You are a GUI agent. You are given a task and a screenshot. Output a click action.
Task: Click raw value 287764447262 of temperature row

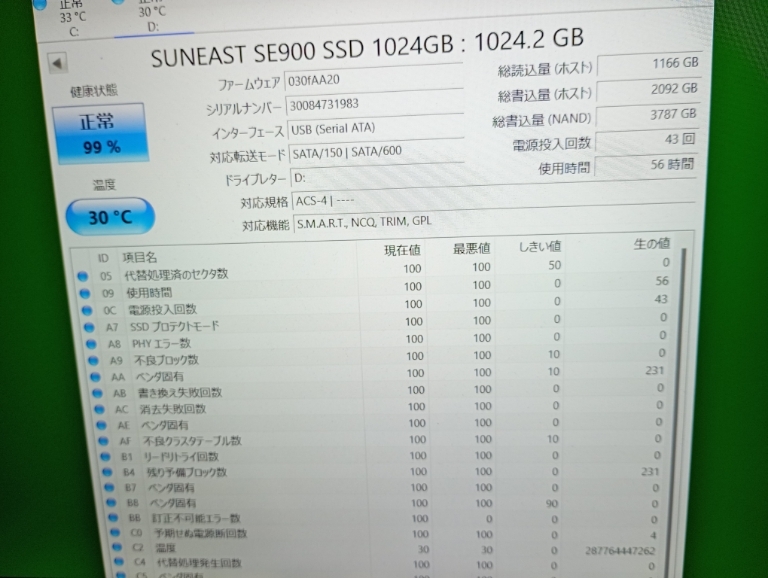620,551
